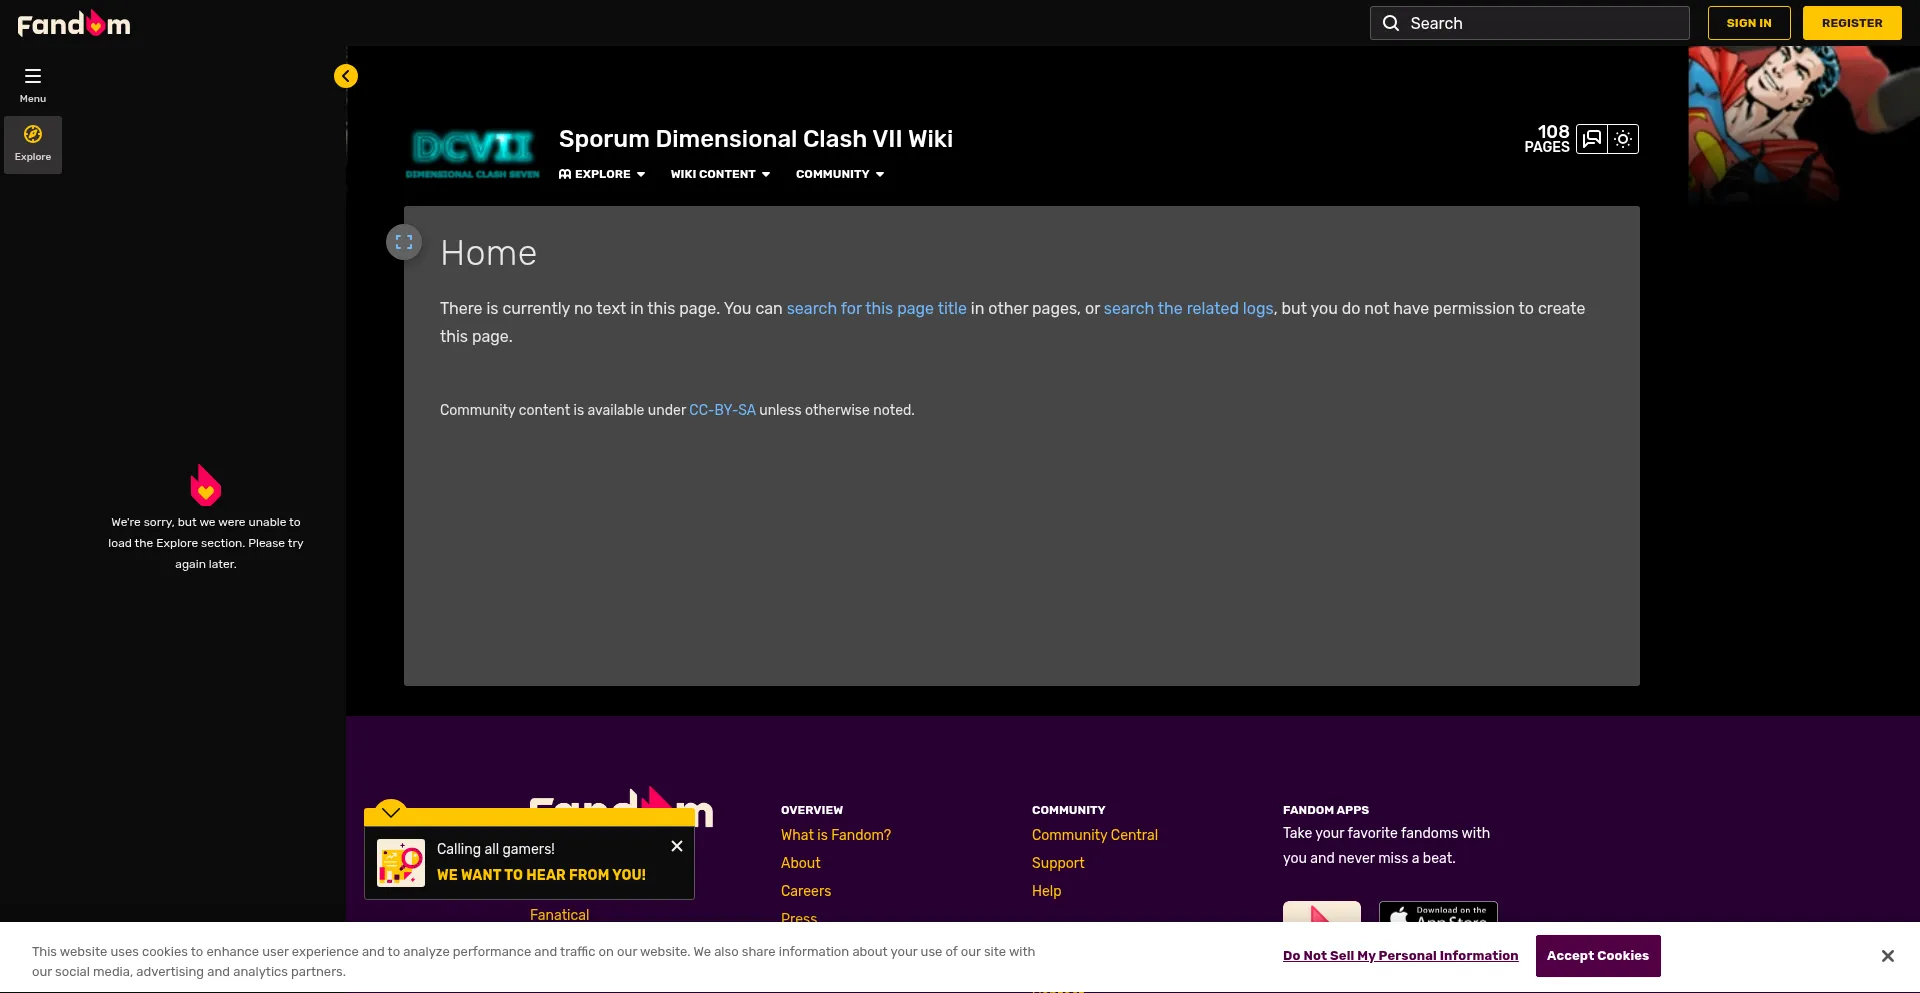This screenshot has height=993, width=1920.
Task: Expand the Community dropdown menu
Action: click(x=840, y=174)
